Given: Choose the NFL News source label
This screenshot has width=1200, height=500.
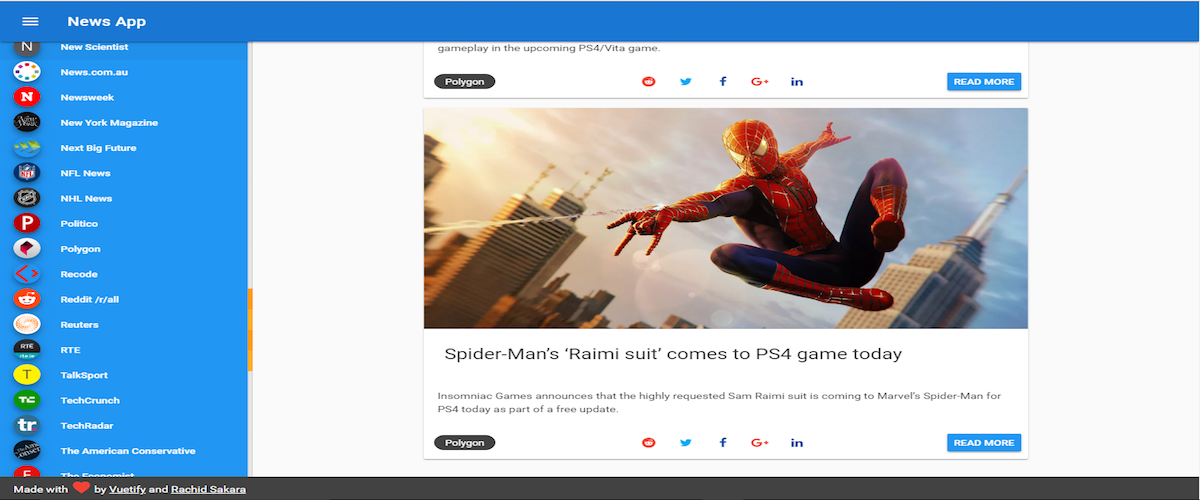Looking at the screenshot, I should (85, 173).
